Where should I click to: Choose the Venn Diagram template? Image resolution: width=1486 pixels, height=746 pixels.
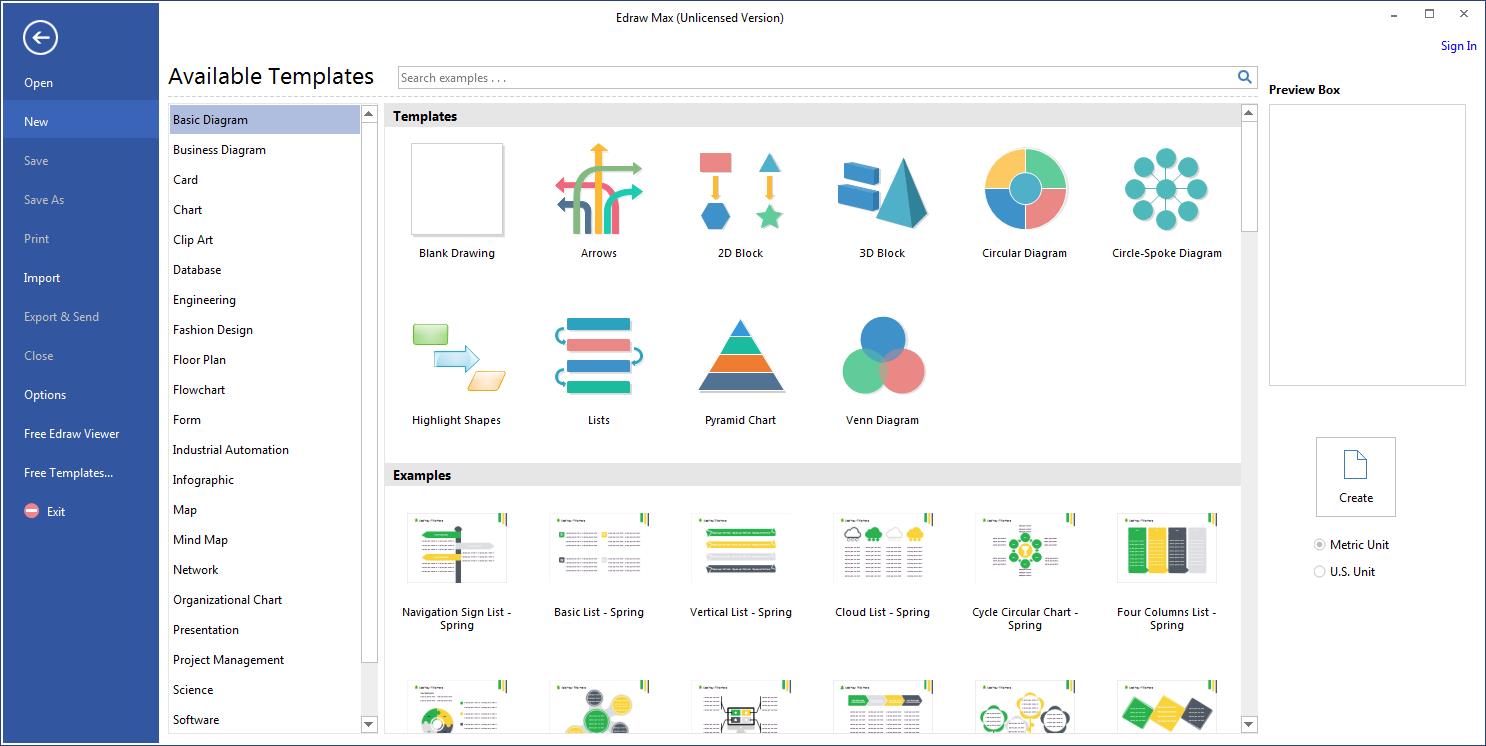click(x=882, y=356)
